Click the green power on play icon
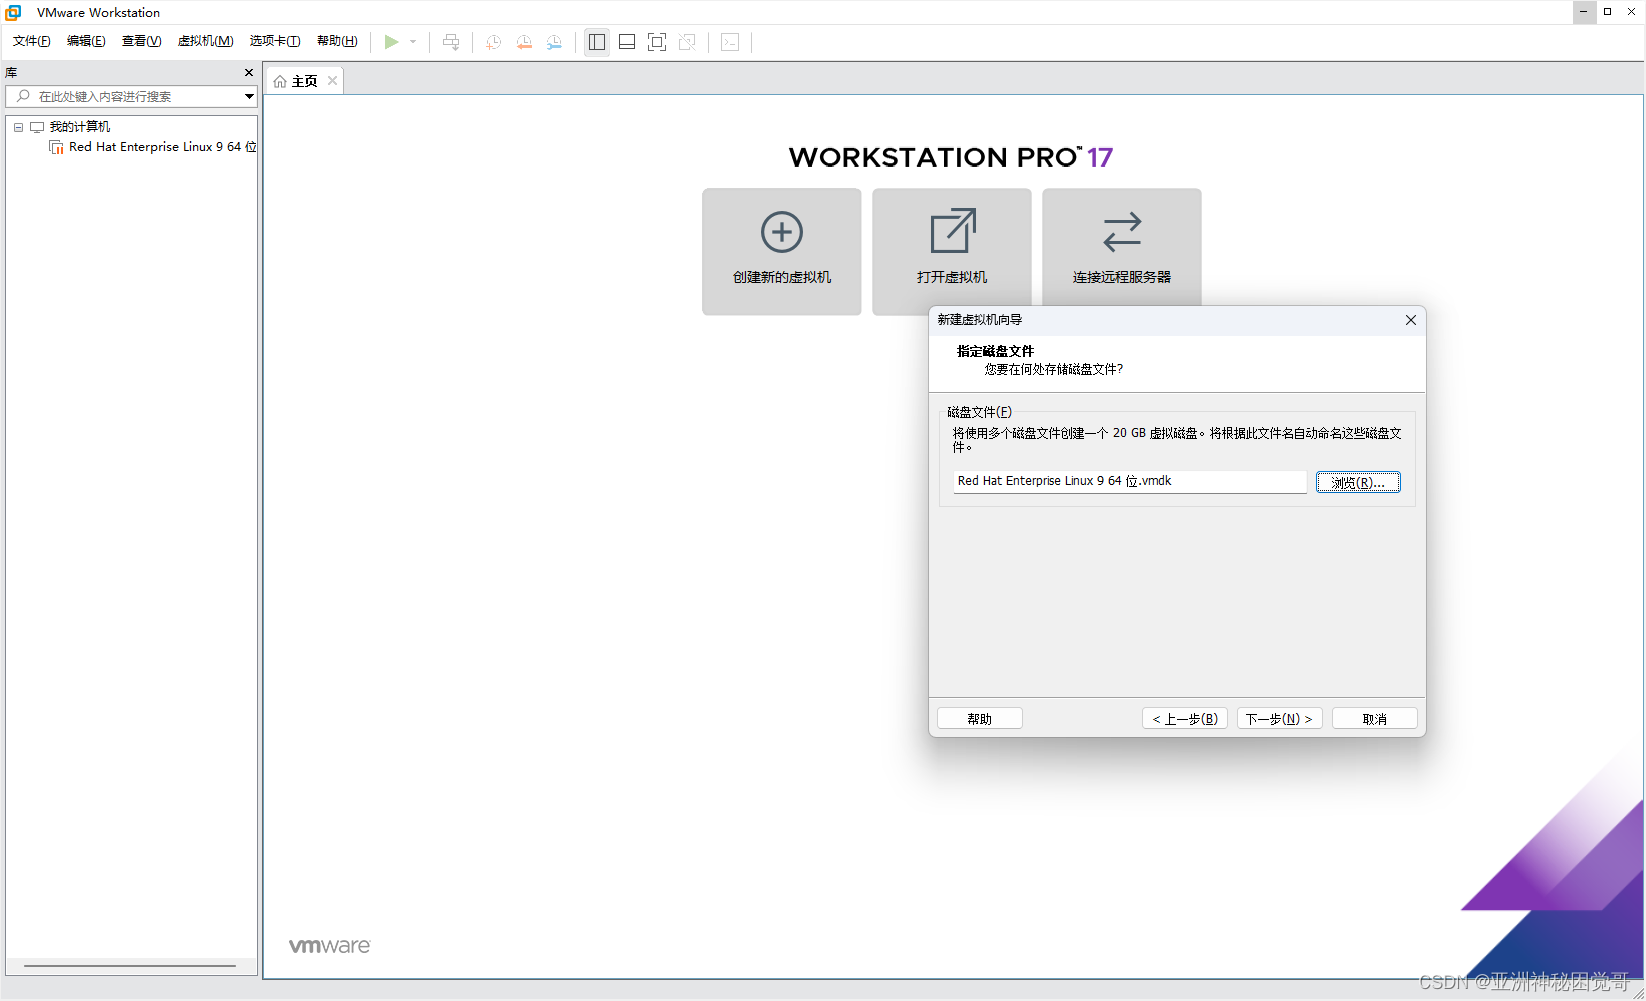 click(x=392, y=42)
